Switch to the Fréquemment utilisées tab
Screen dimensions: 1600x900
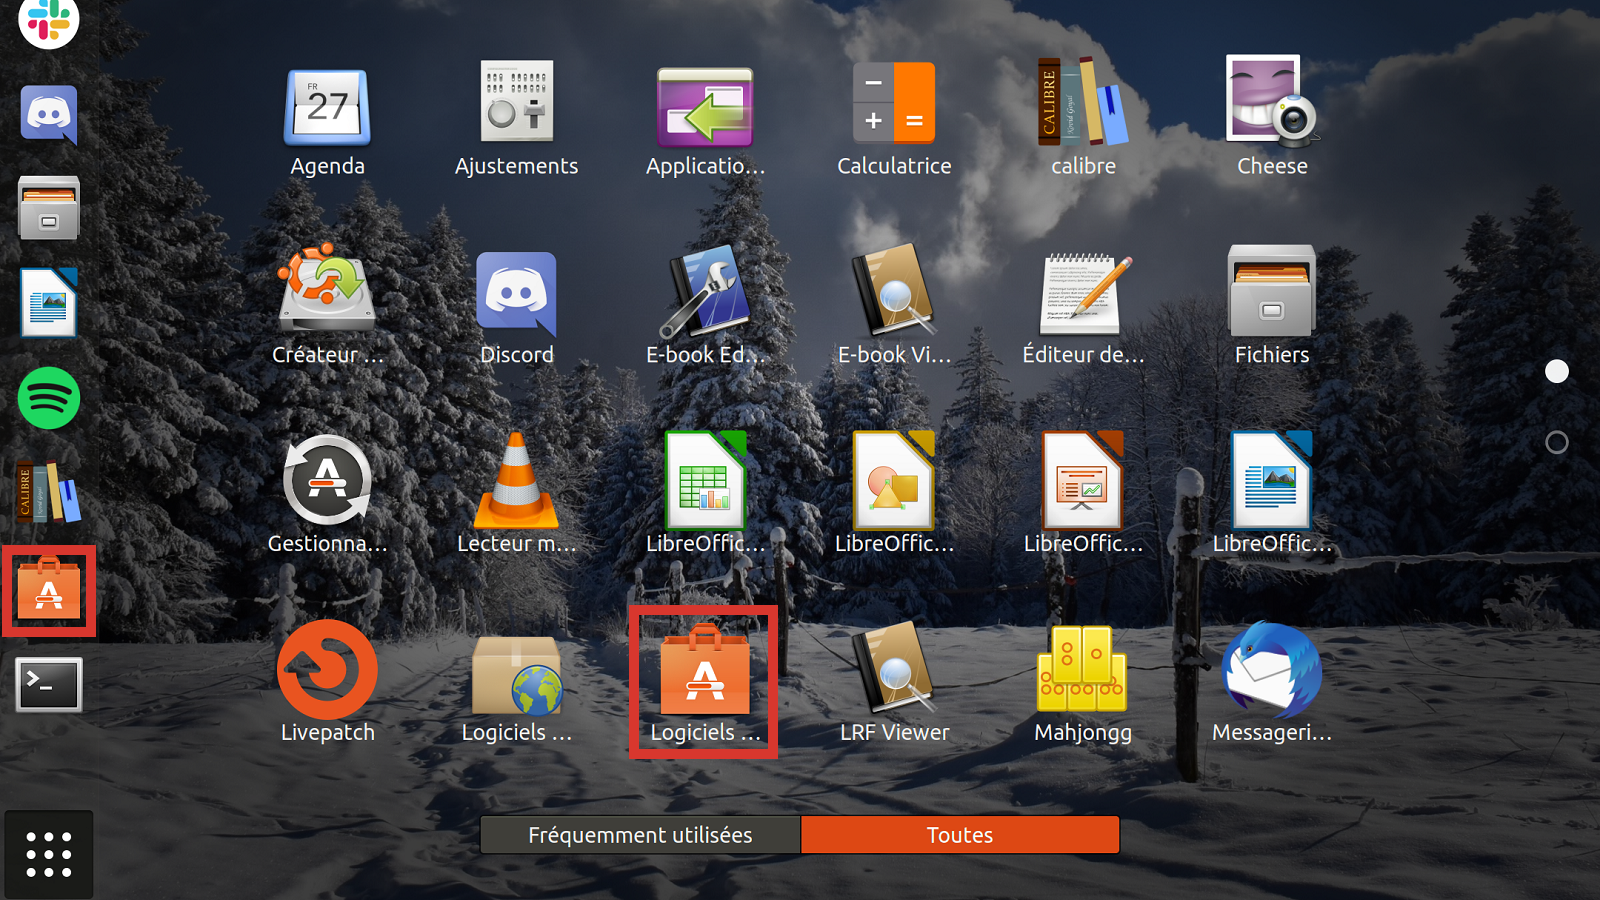pos(640,835)
